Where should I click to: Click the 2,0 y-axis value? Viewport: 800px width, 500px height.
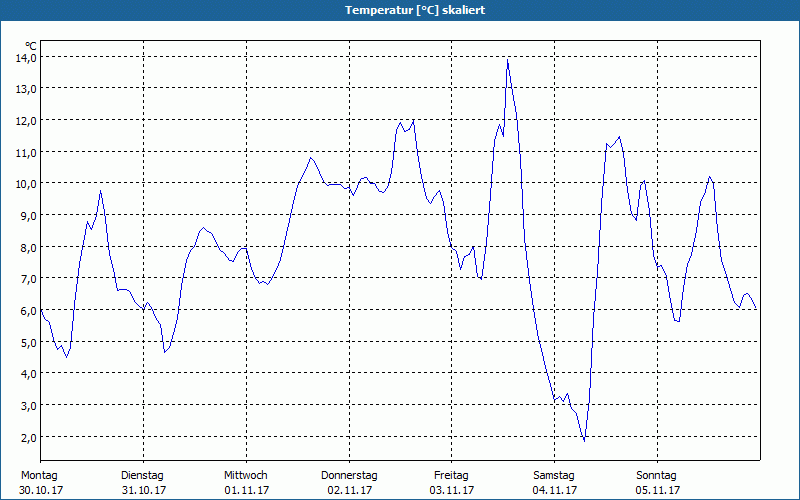click(29, 438)
